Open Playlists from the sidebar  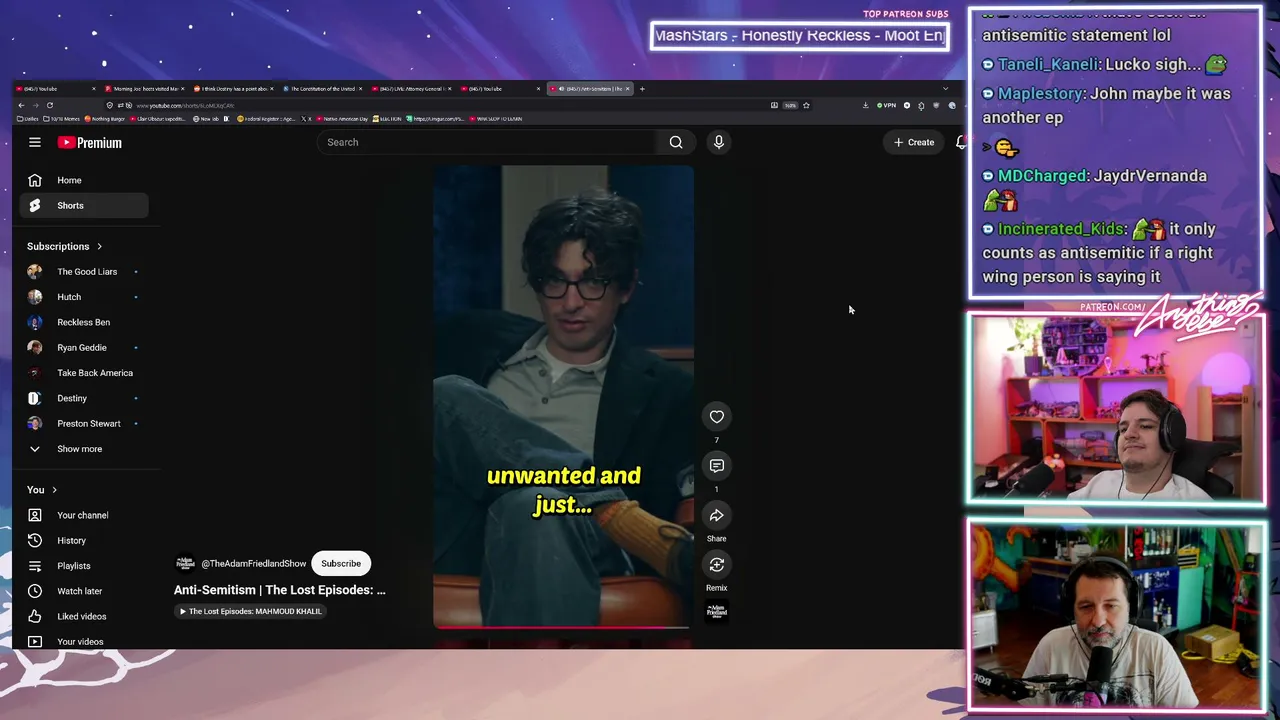(74, 566)
